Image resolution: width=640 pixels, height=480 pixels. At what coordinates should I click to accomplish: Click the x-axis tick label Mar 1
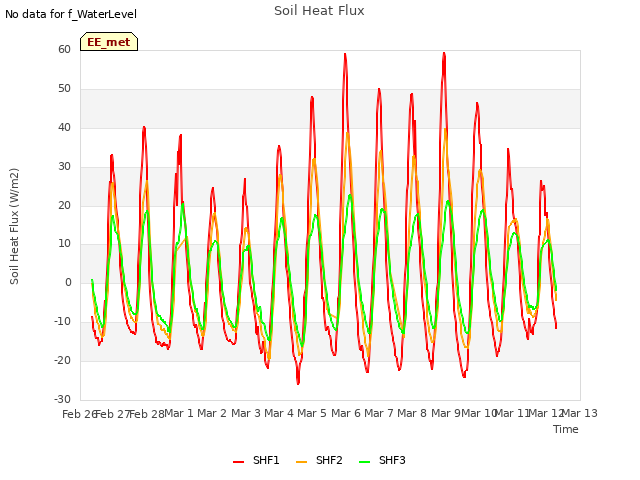178,413
